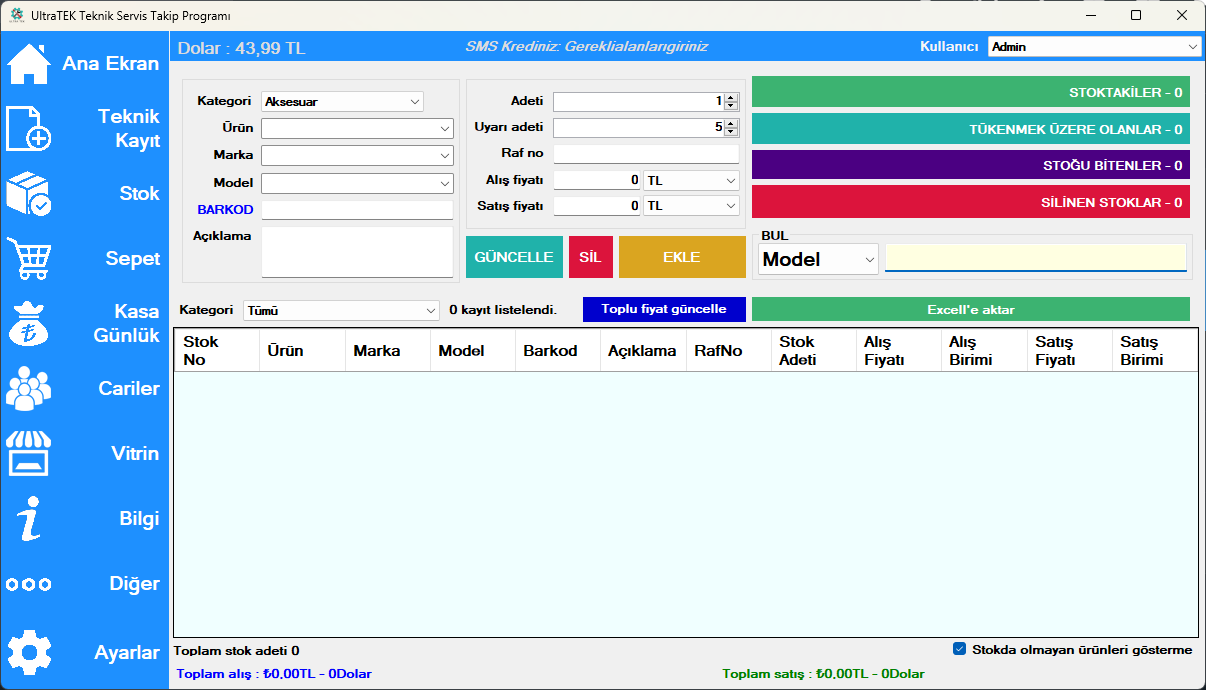
Task: Toggle 'Stokda olmayan ürünleri gösterme' checkbox
Action: click(x=960, y=649)
